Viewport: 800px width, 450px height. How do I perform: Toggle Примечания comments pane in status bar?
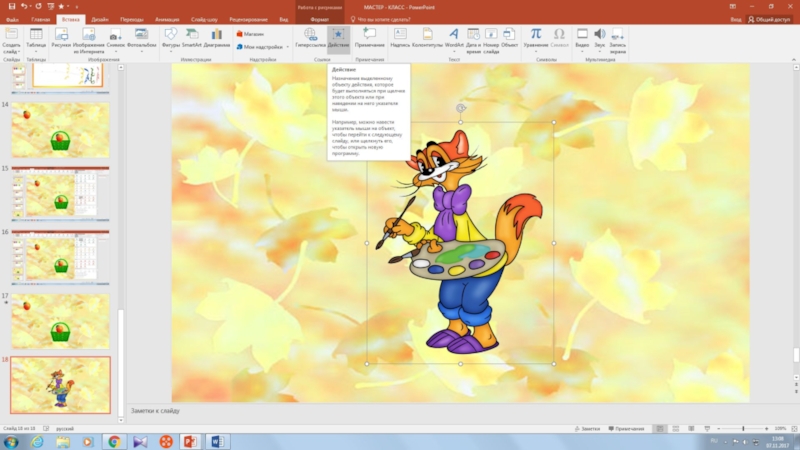pos(628,428)
